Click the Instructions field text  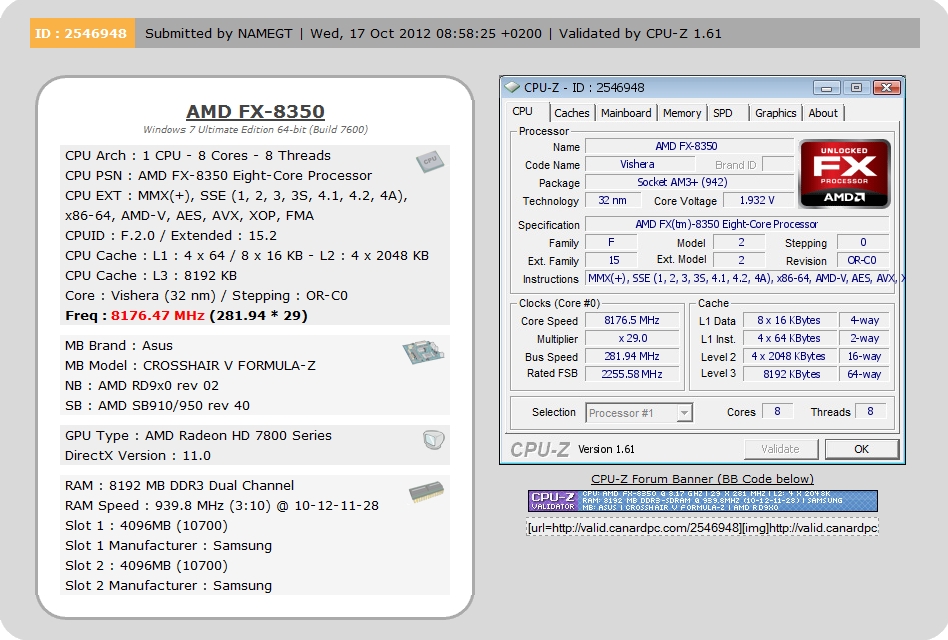coord(745,279)
